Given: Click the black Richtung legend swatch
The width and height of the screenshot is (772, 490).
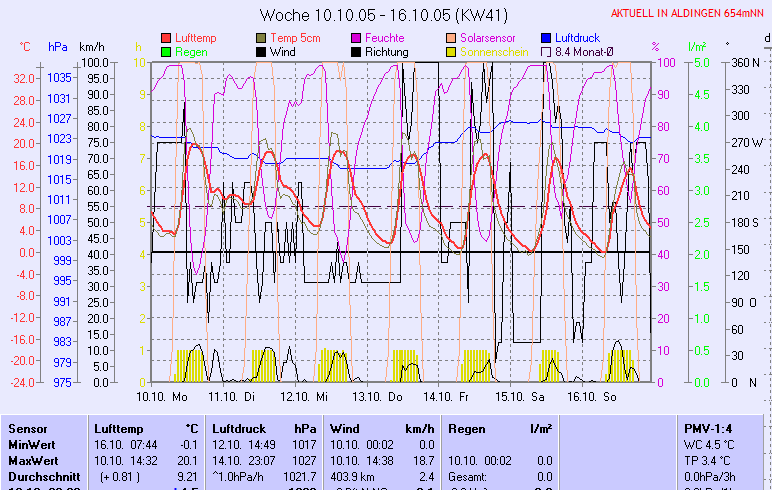Looking at the screenshot, I should tap(356, 52).
